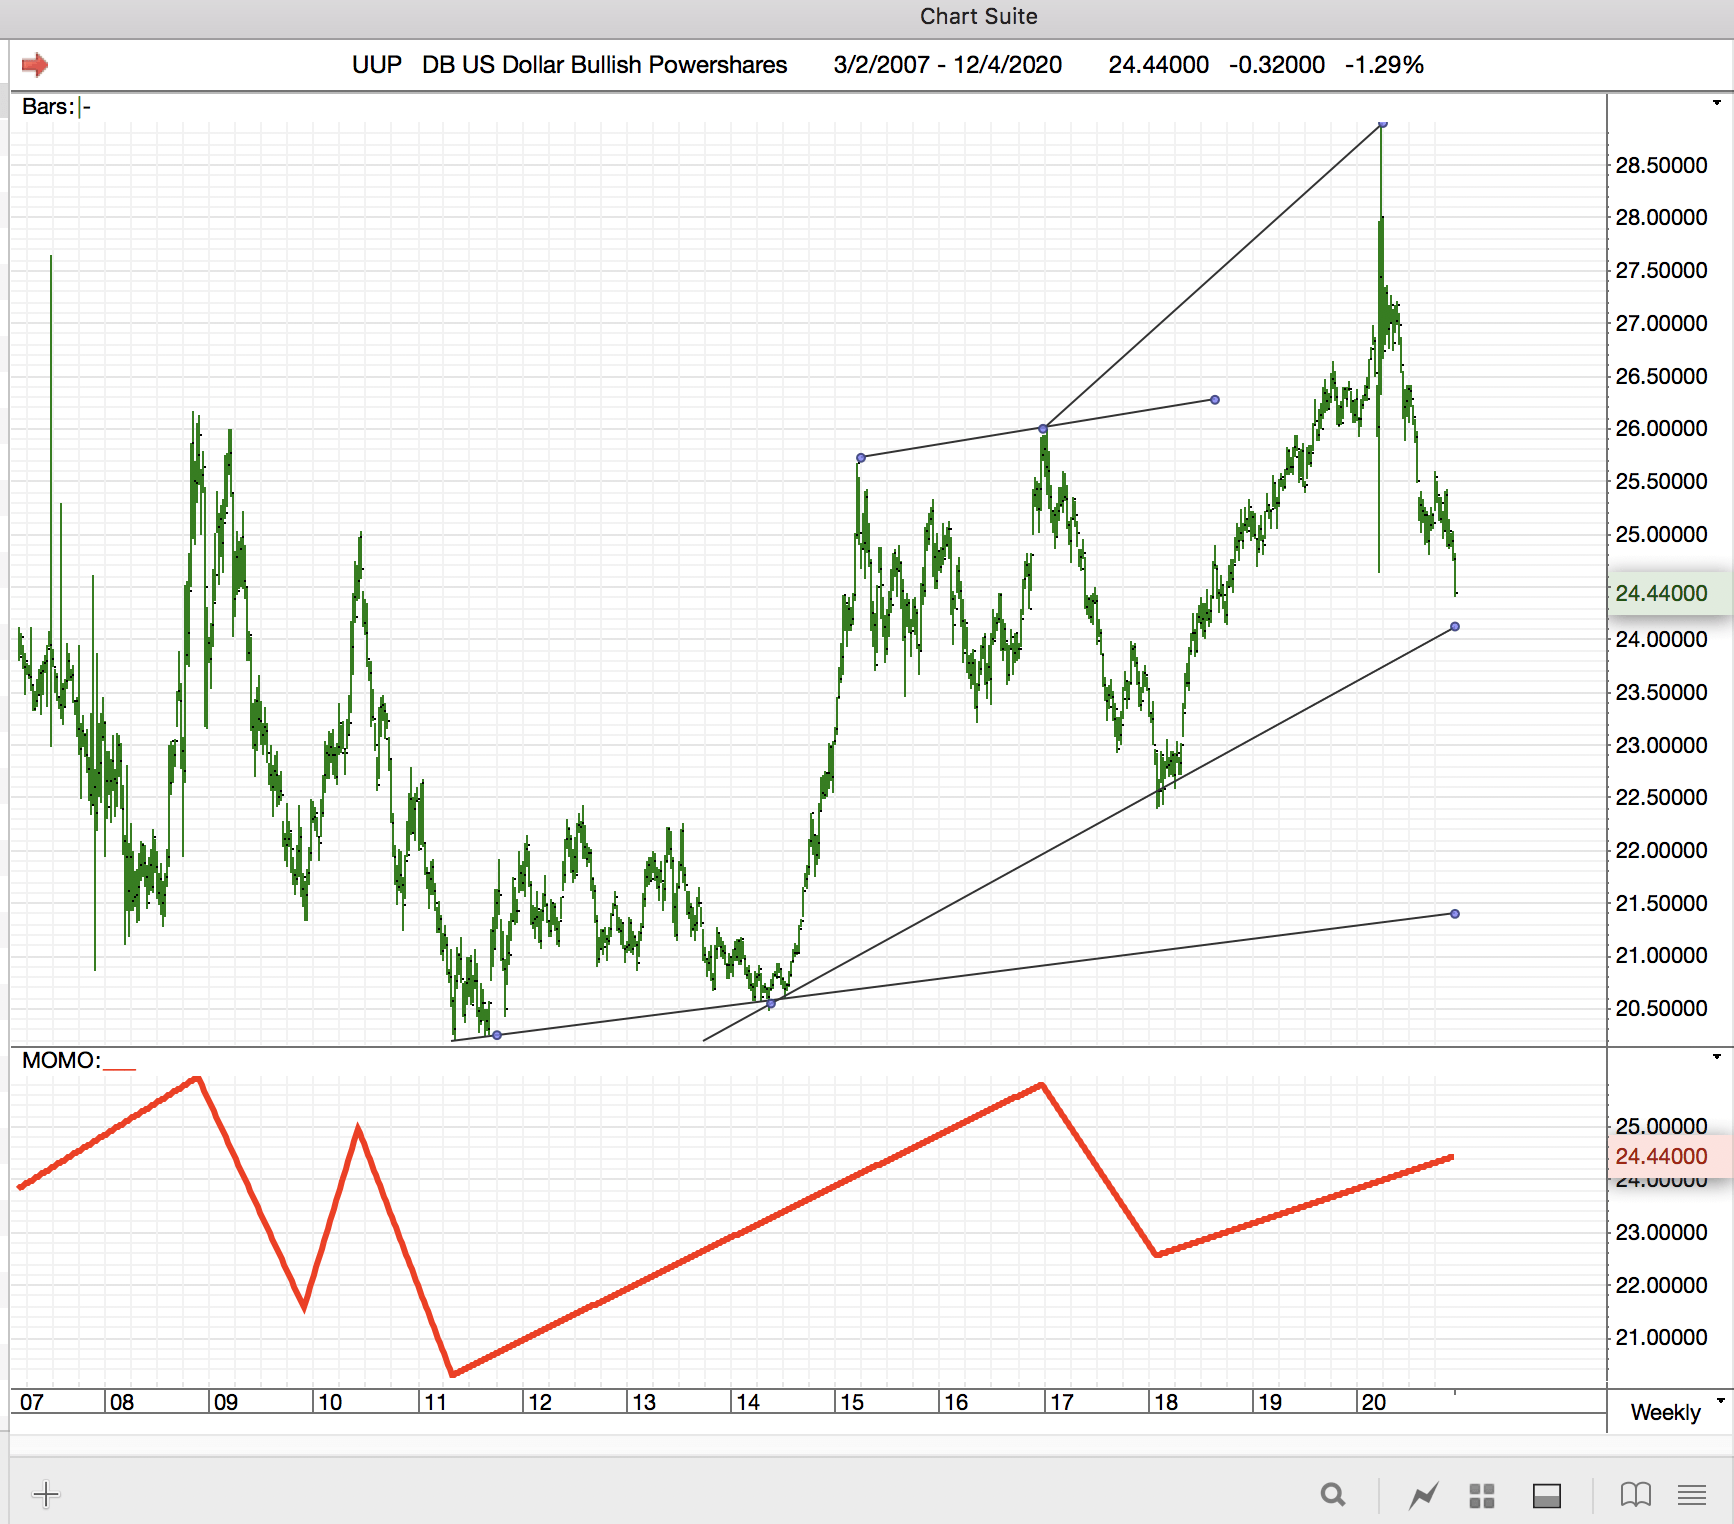Select right handle of lowest flat trendline
This screenshot has width=1734, height=1524.
(1455, 914)
